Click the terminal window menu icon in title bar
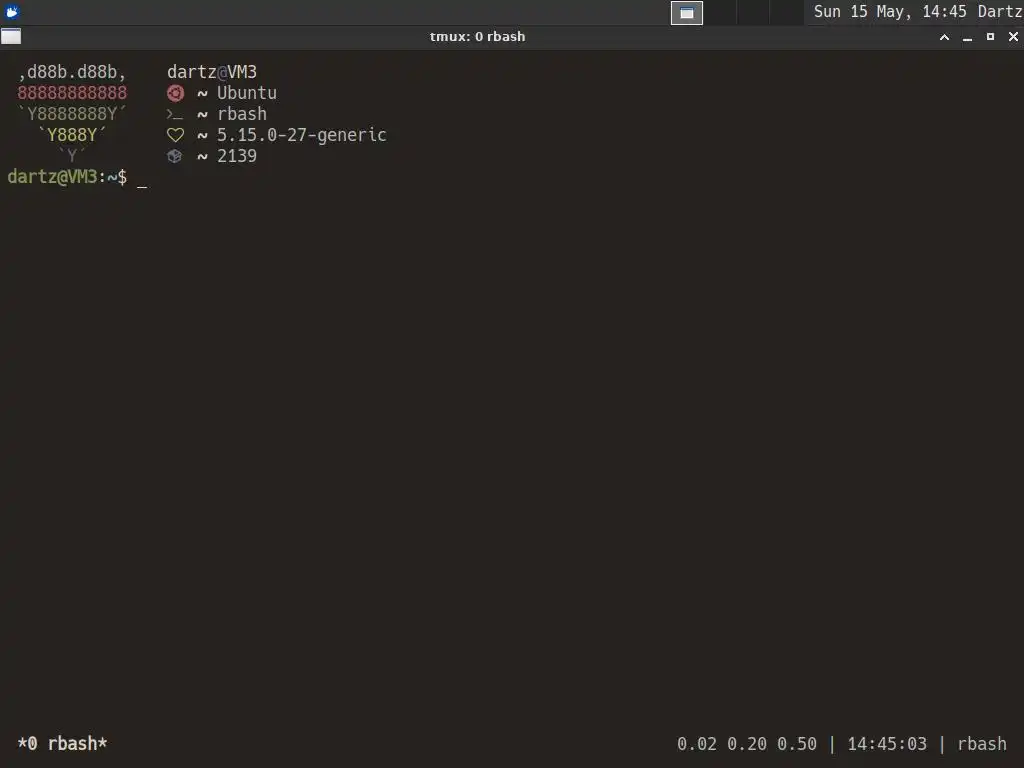 pos(11,37)
